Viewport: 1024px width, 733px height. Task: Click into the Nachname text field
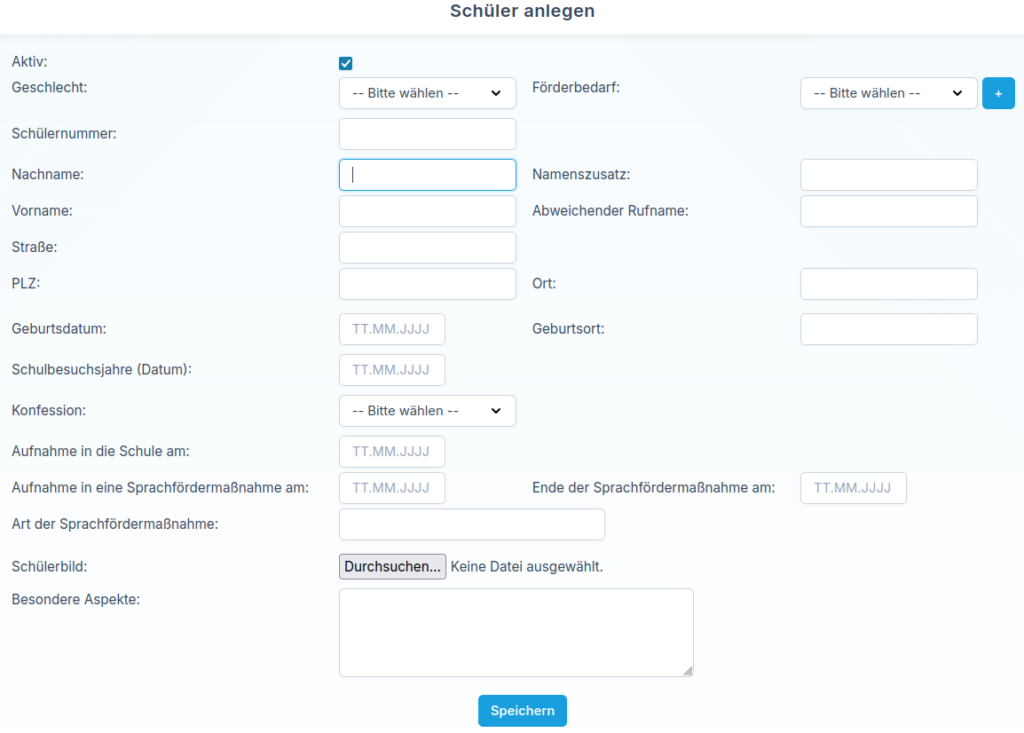(427, 175)
